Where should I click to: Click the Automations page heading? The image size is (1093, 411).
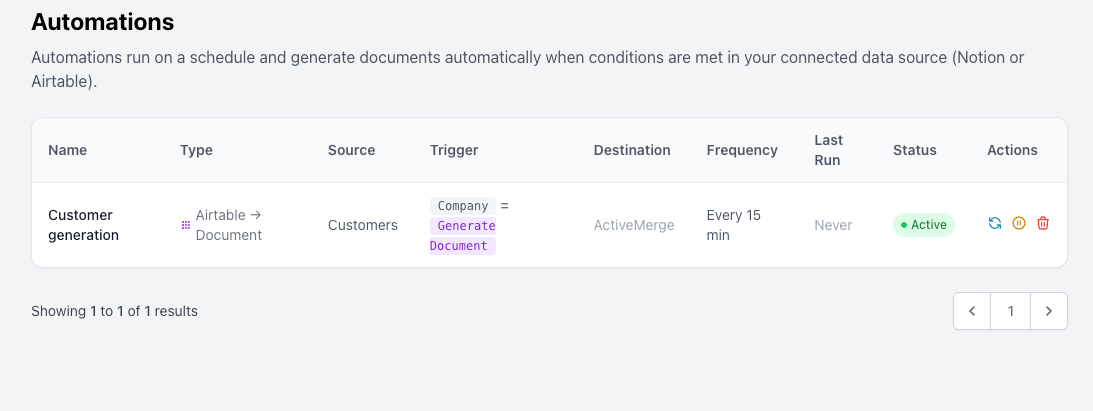(102, 22)
